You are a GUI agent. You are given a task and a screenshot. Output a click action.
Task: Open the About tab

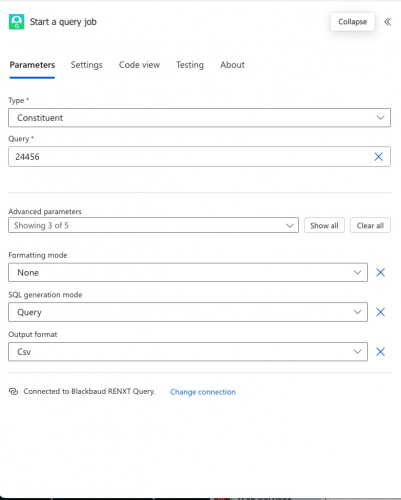(x=232, y=65)
